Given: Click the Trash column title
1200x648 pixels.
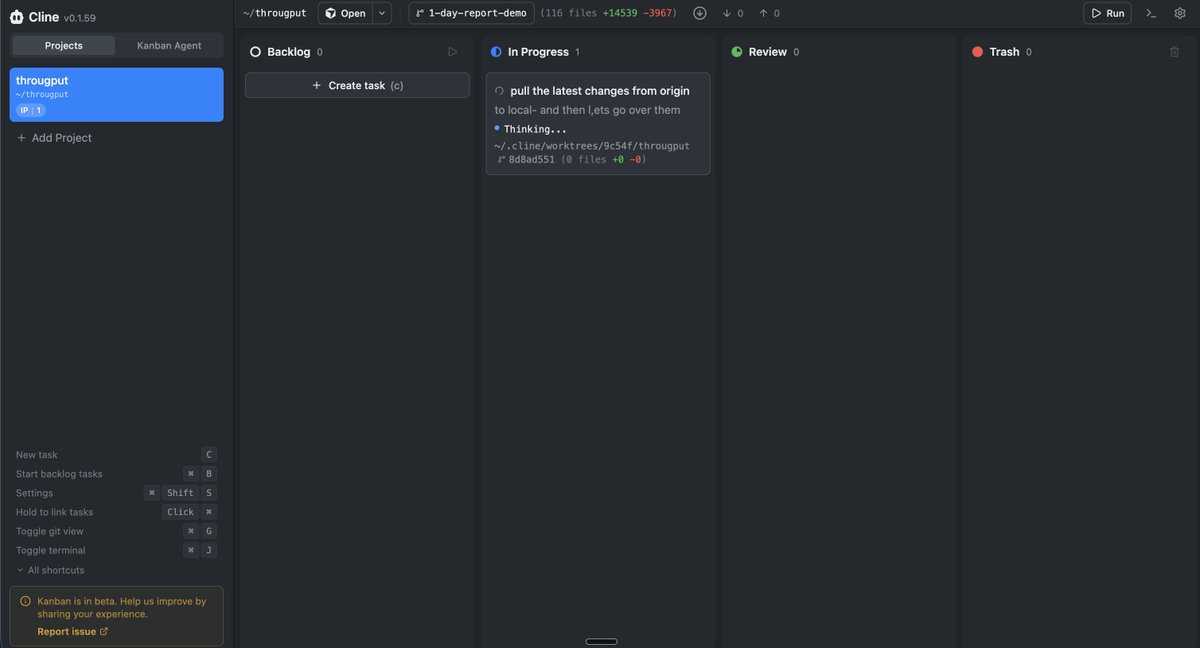Looking at the screenshot, I should tap(1004, 52).
